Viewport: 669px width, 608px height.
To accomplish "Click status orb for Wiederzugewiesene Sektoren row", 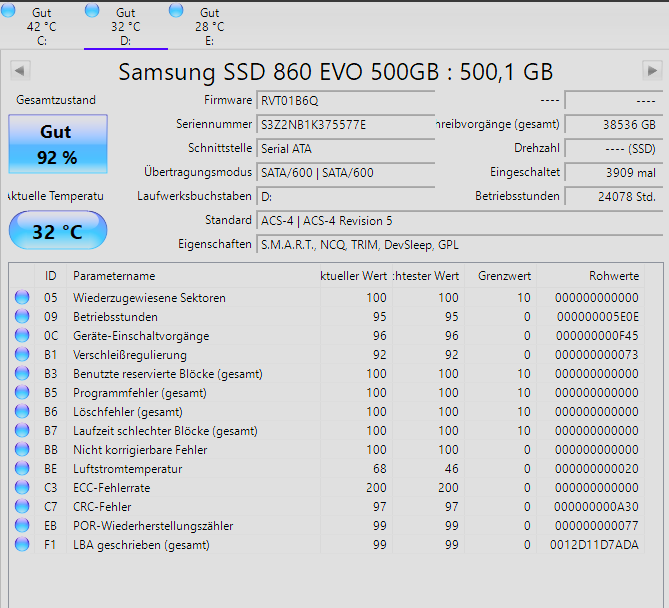I will coord(22,297).
